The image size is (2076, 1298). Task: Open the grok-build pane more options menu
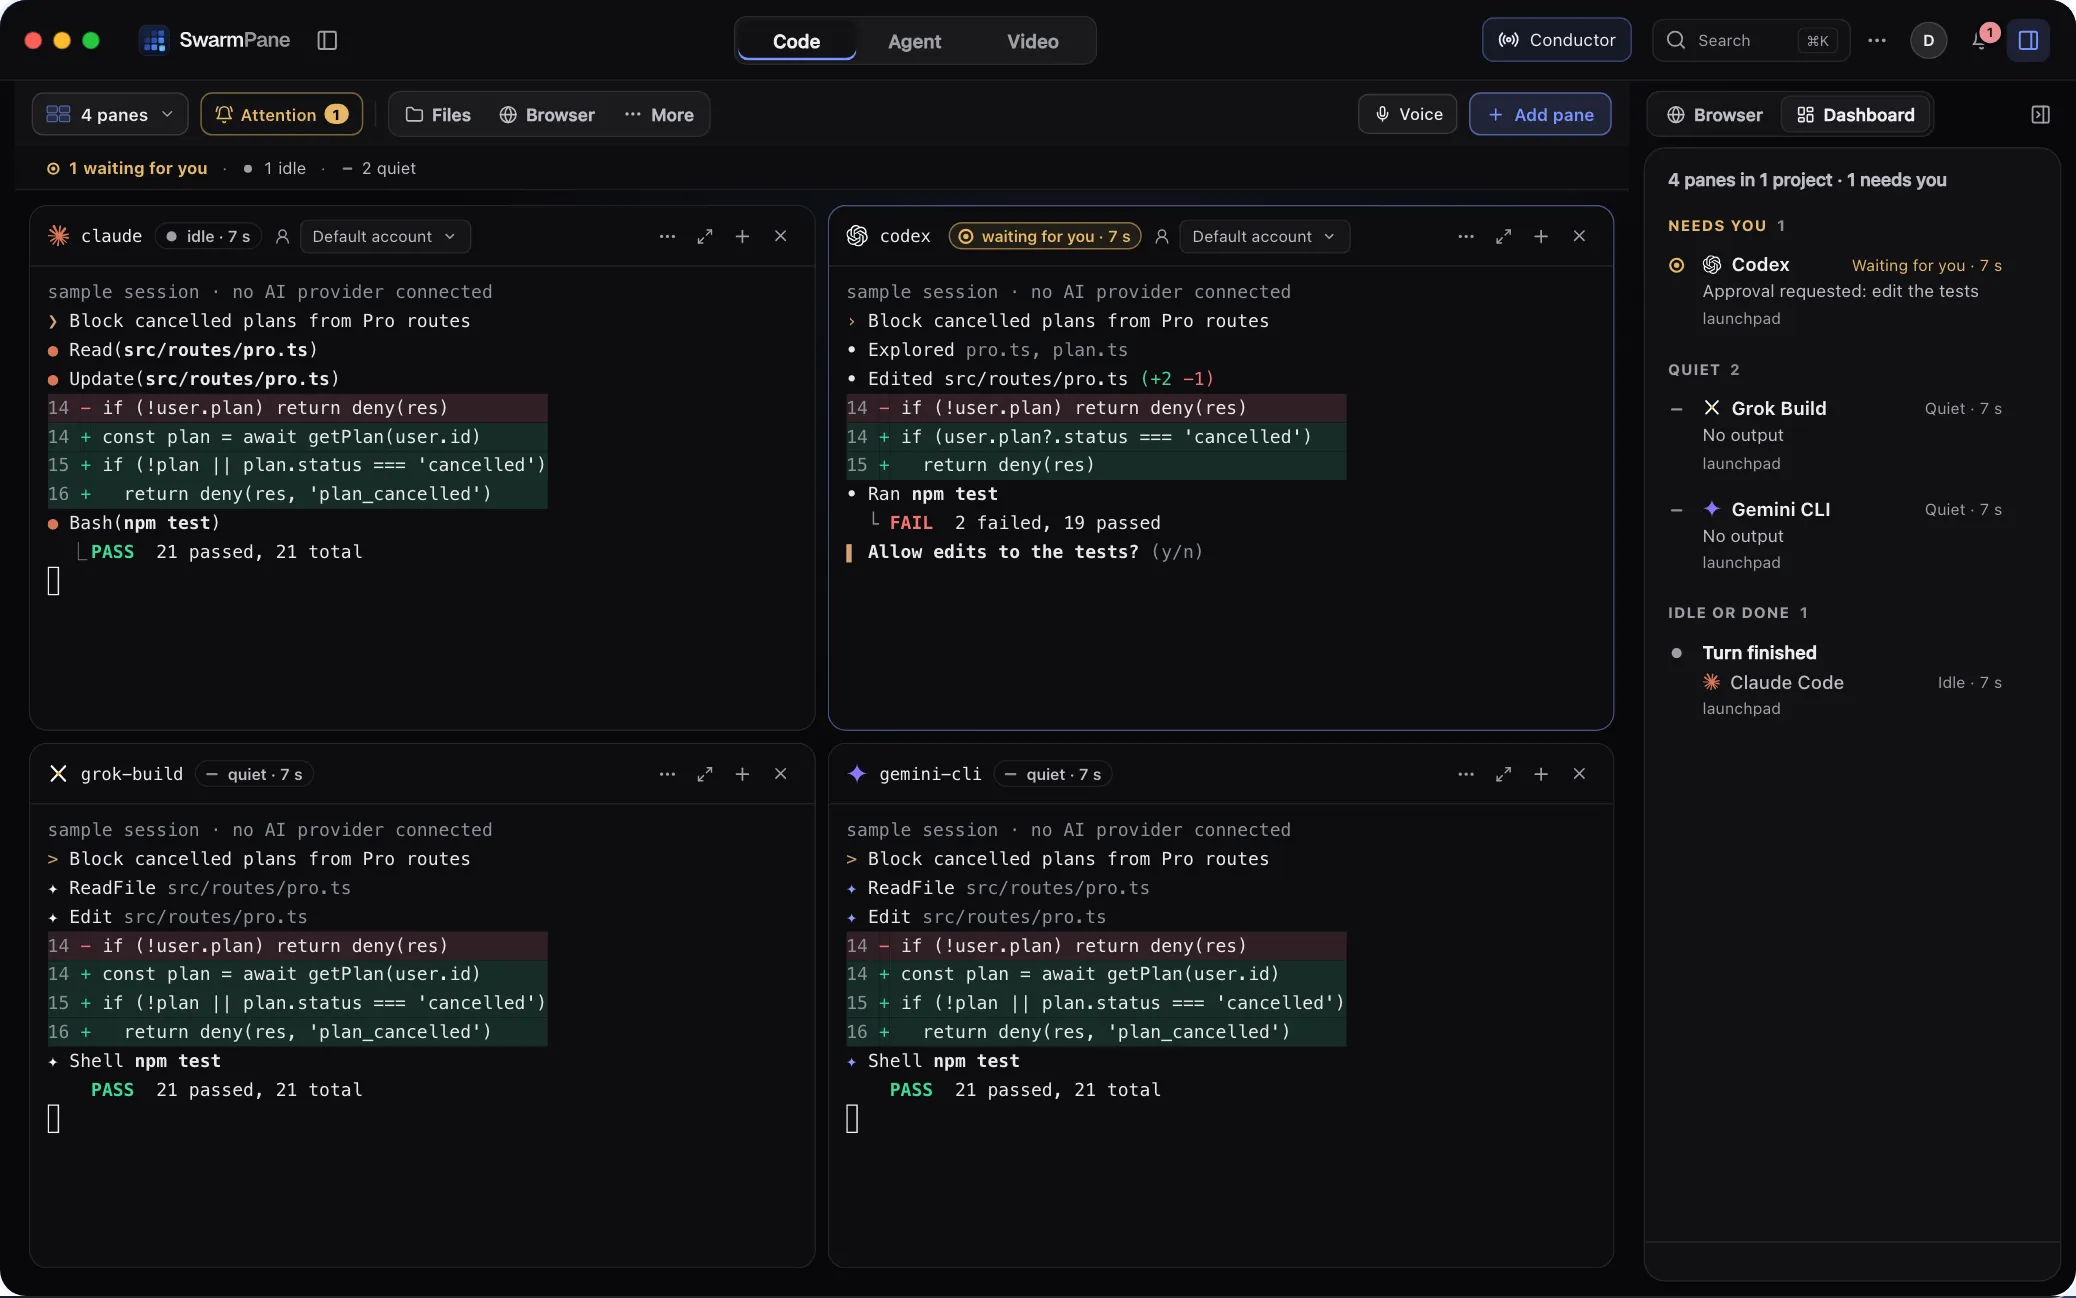pyautogui.click(x=667, y=774)
